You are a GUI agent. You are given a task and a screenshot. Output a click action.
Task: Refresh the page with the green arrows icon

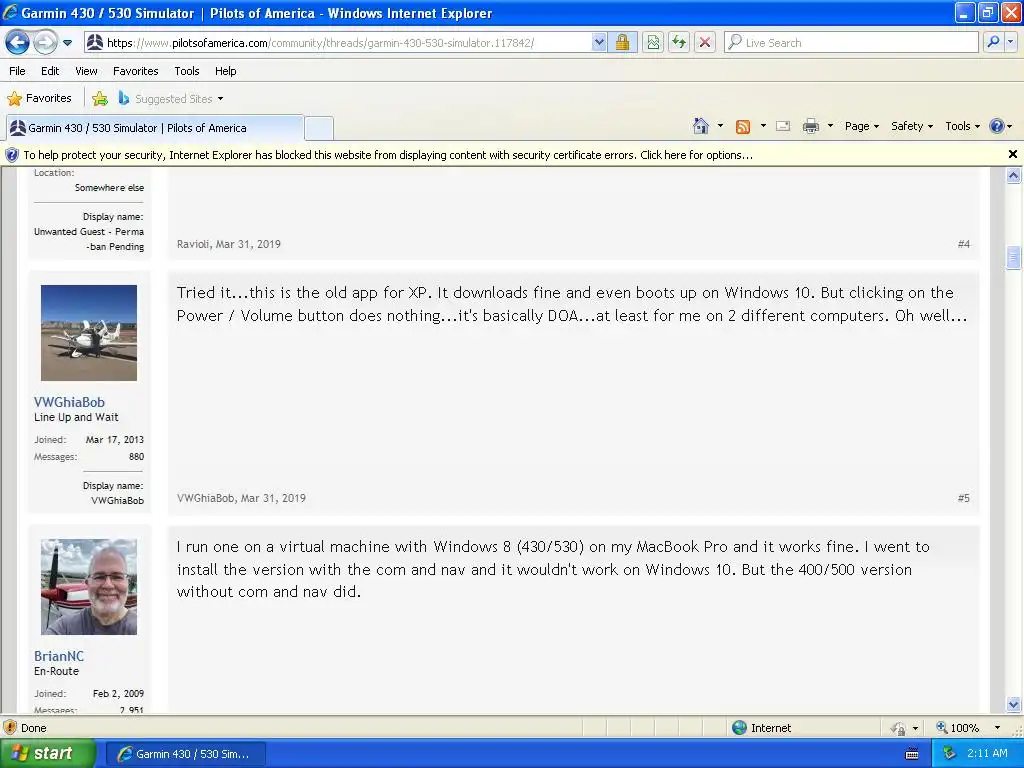click(x=679, y=43)
